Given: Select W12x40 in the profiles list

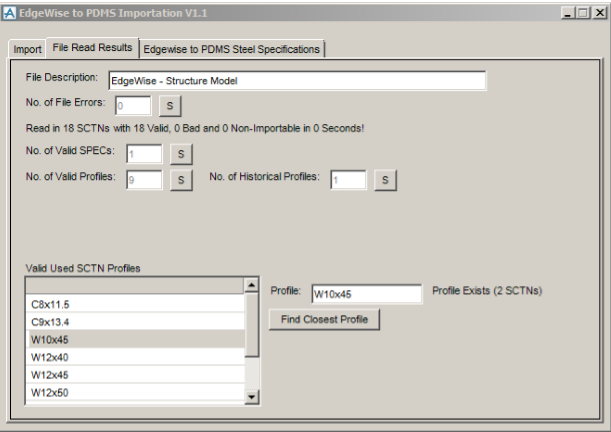Looking at the screenshot, I should click(x=135, y=357).
